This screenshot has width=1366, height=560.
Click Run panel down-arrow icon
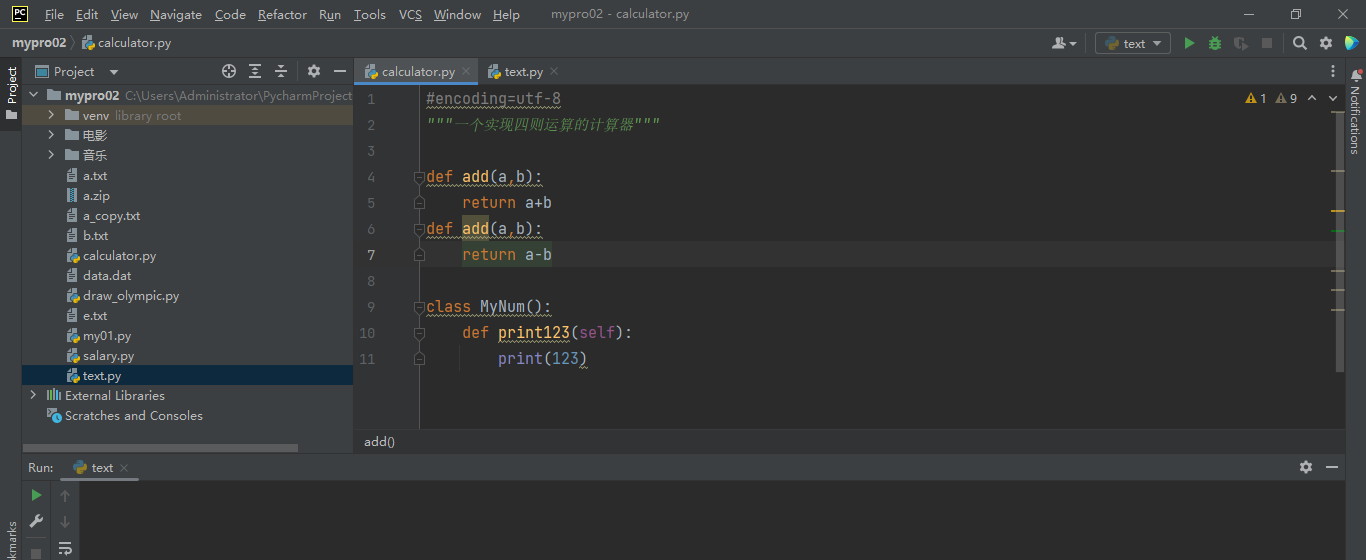(x=65, y=521)
